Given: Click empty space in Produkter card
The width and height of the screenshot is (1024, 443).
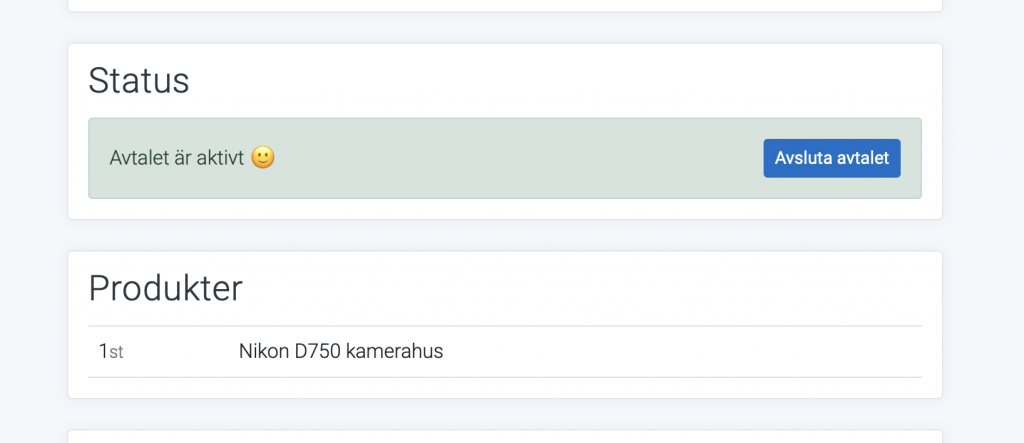Looking at the screenshot, I should [x=588, y=287].
